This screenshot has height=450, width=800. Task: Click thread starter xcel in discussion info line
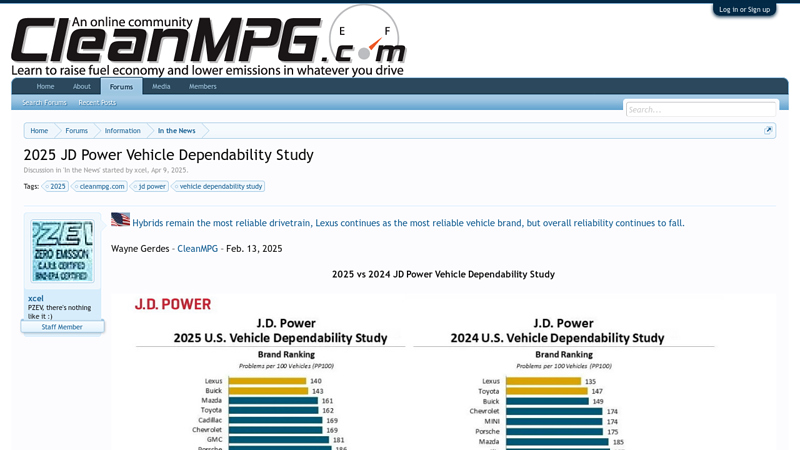click(140, 170)
